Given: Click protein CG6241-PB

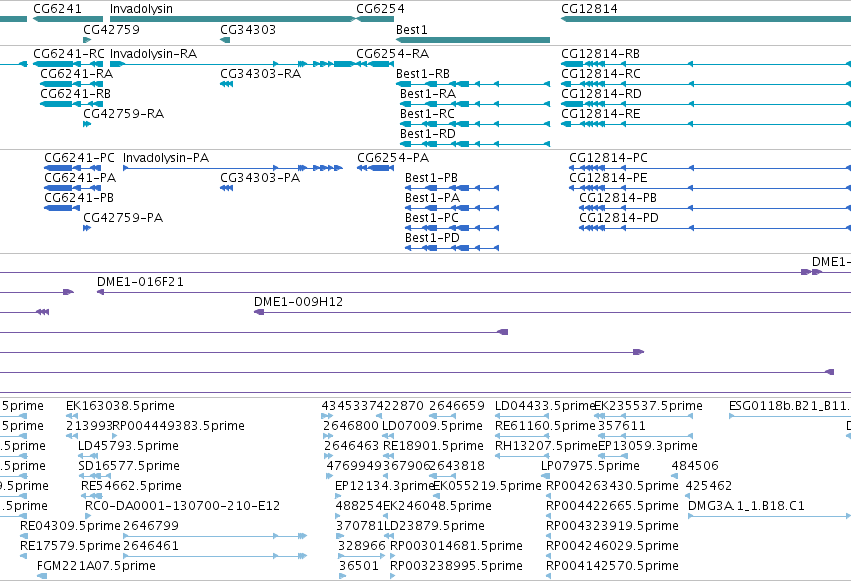Looking at the screenshot, I should pos(62,208).
